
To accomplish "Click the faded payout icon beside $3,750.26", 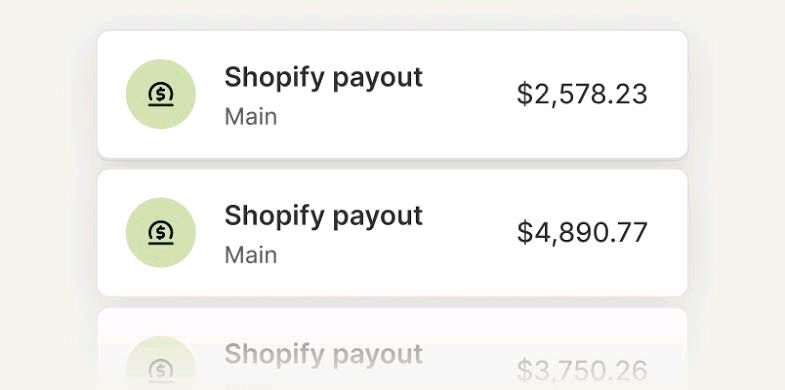I will pyautogui.click(x=161, y=371).
